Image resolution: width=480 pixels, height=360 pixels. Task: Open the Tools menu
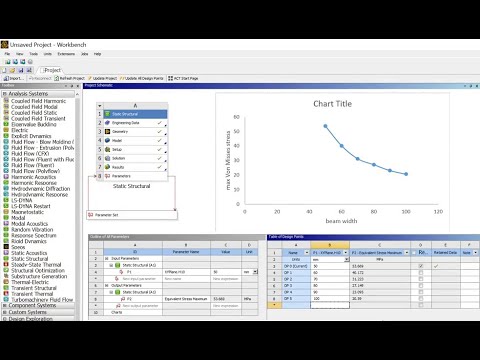click(33, 54)
